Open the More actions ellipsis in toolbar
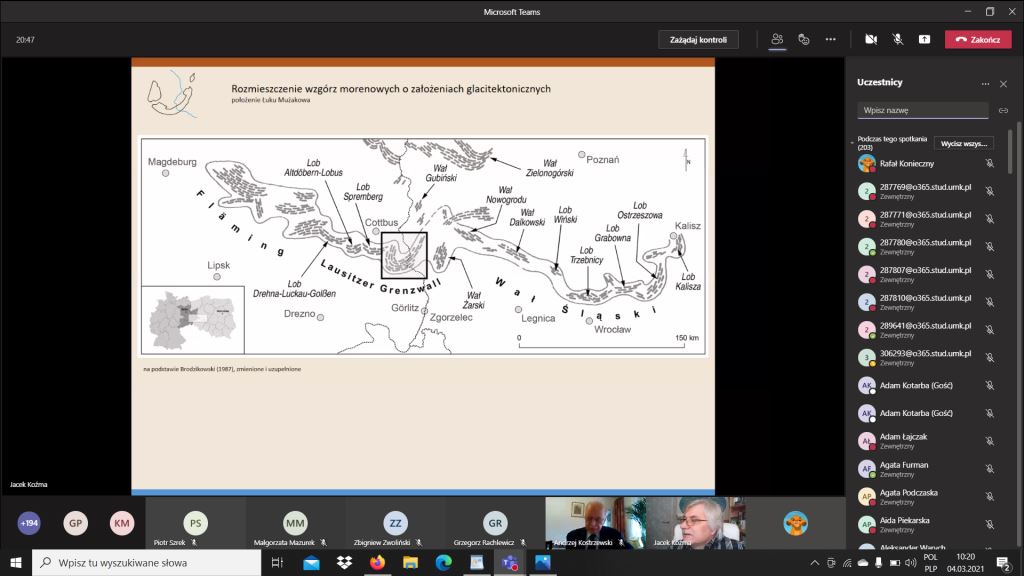 coord(830,39)
